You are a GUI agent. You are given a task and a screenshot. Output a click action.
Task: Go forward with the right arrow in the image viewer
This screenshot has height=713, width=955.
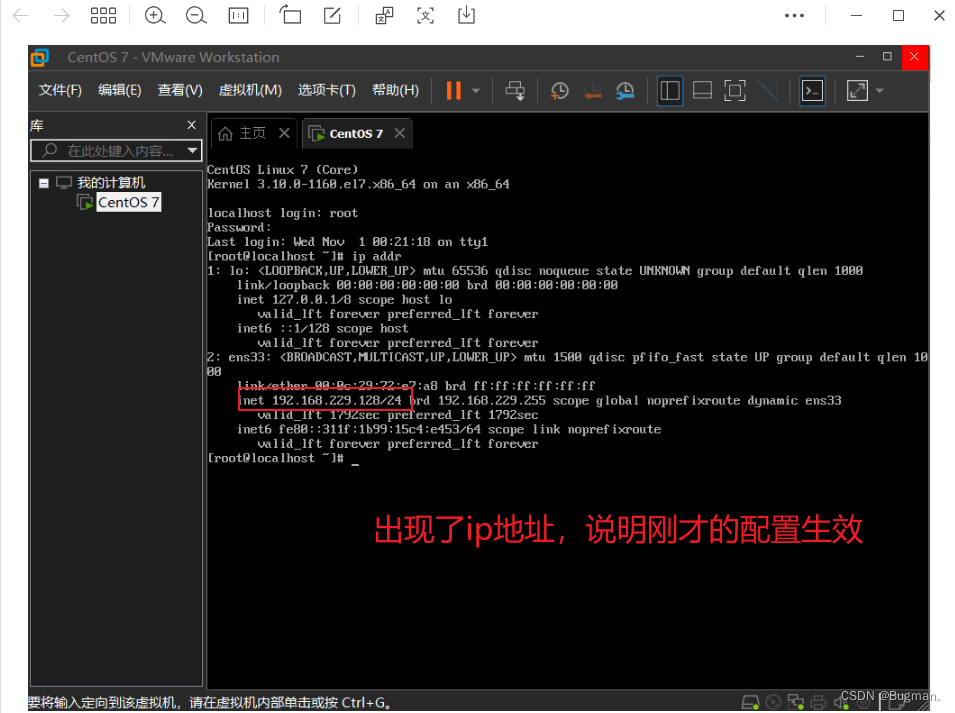click(x=62, y=15)
